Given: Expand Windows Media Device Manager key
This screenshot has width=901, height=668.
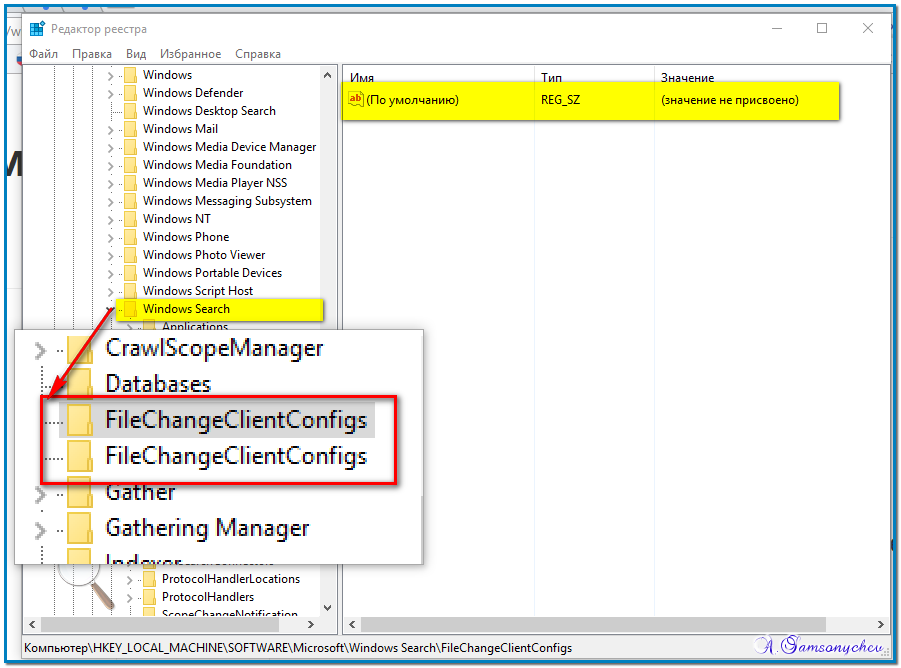Looking at the screenshot, I should [110, 147].
